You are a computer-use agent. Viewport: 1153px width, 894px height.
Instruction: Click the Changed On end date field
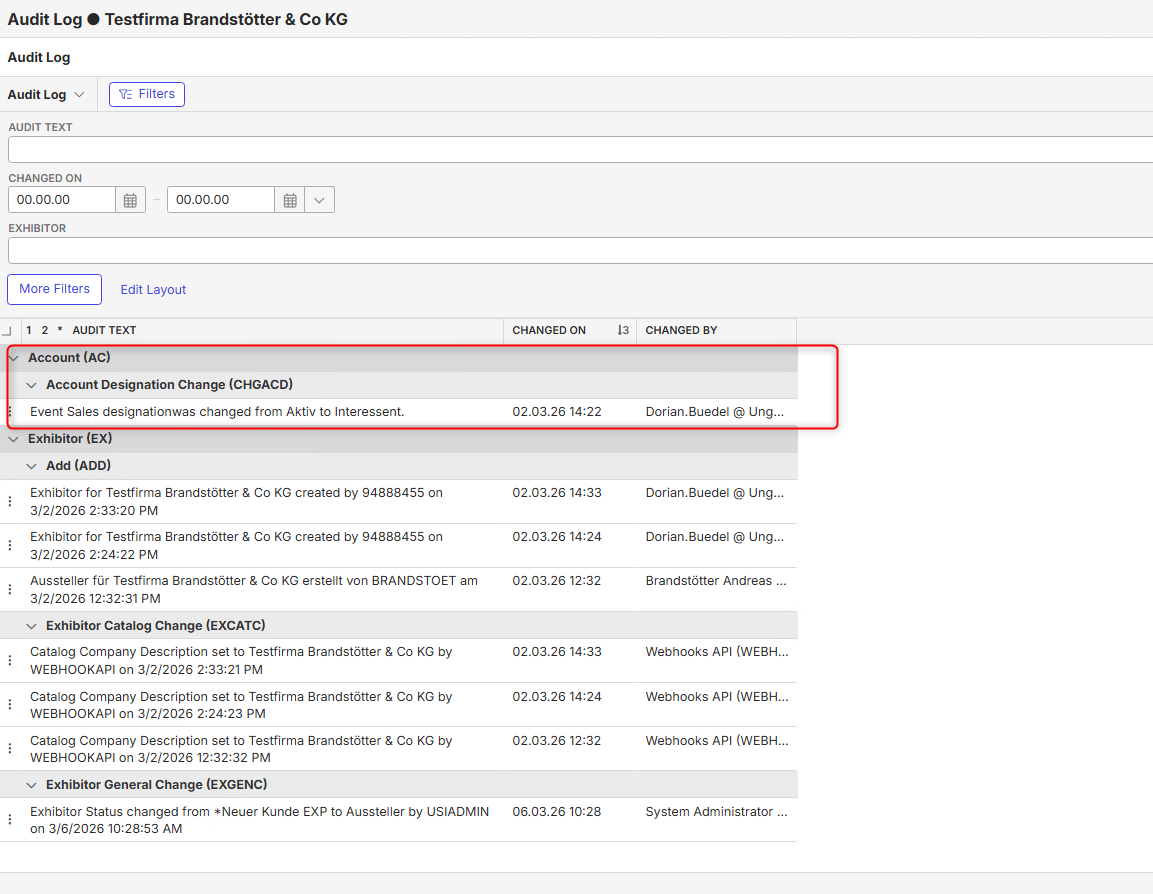click(x=221, y=200)
